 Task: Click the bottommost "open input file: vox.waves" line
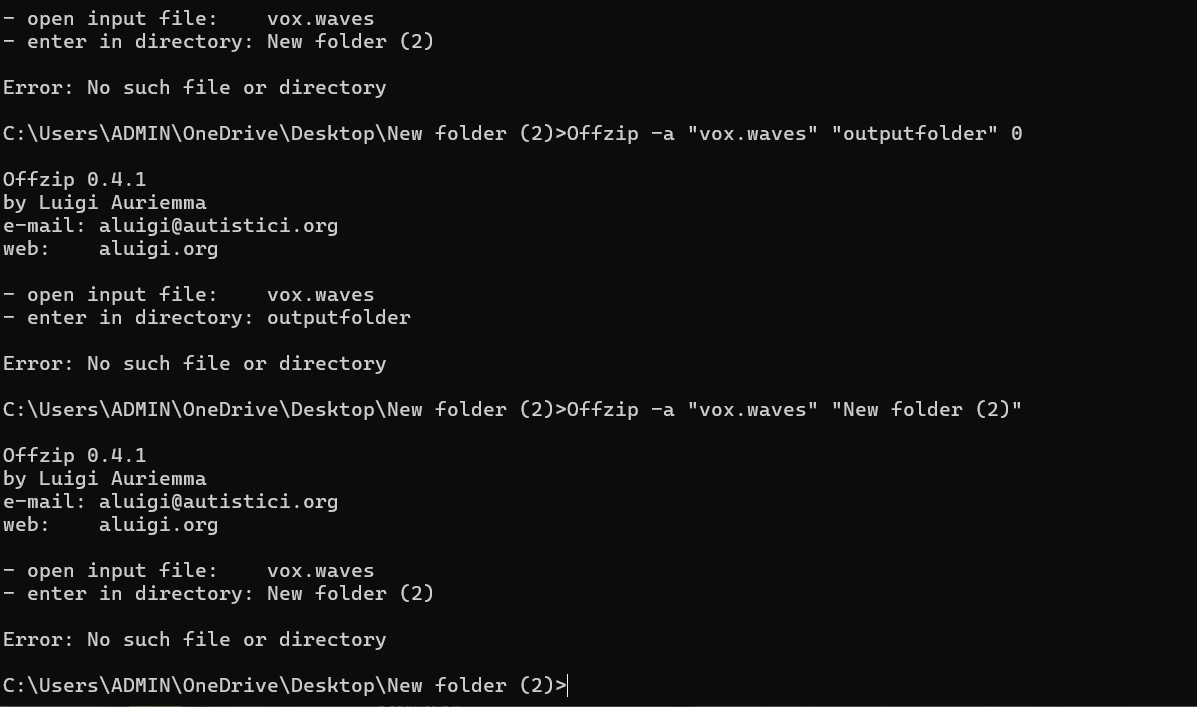(x=189, y=570)
